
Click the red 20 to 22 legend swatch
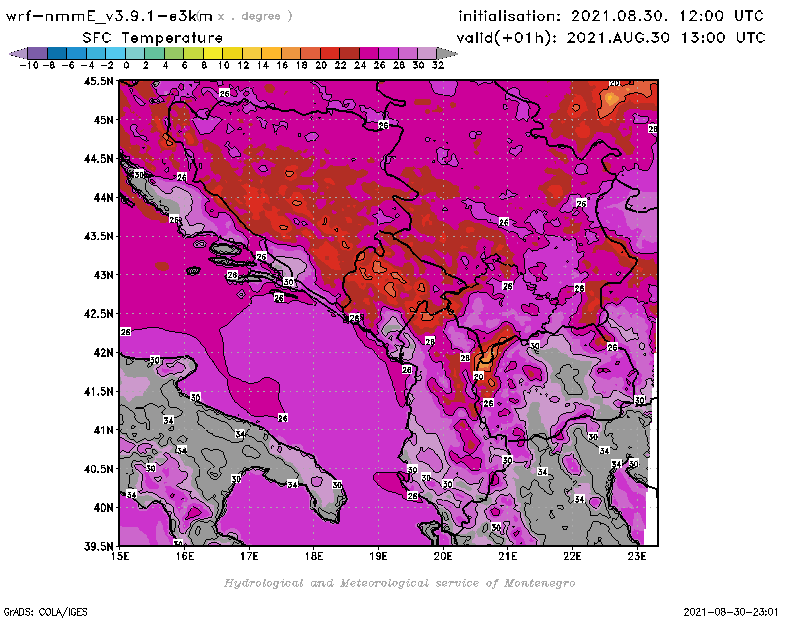pyautogui.click(x=330, y=53)
